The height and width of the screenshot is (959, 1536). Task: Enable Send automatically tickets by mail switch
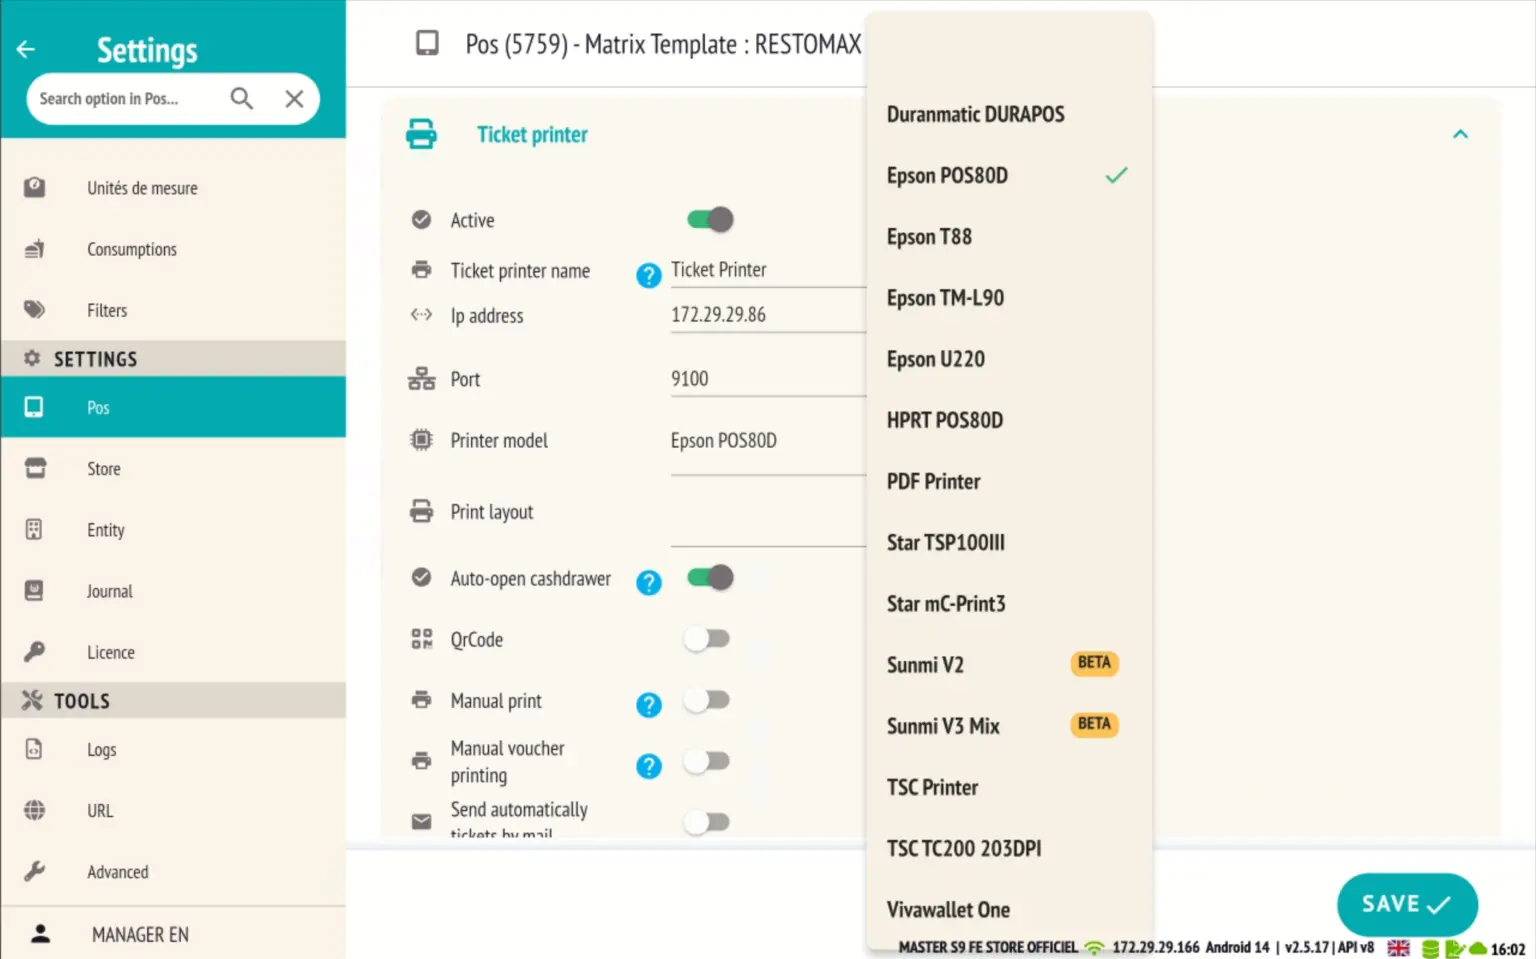[708, 822]
